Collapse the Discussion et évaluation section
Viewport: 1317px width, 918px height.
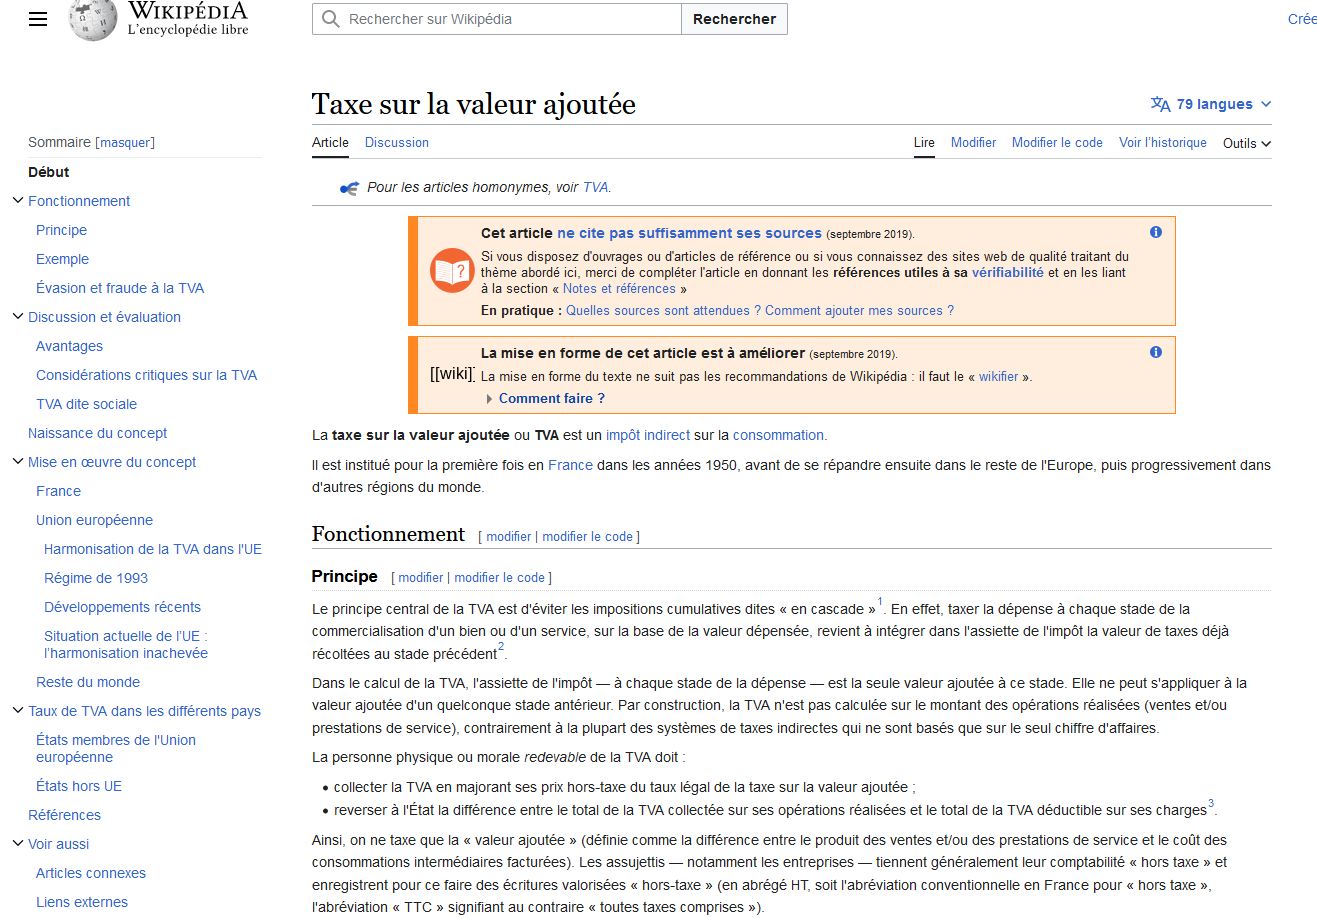[x=17, y=317]
